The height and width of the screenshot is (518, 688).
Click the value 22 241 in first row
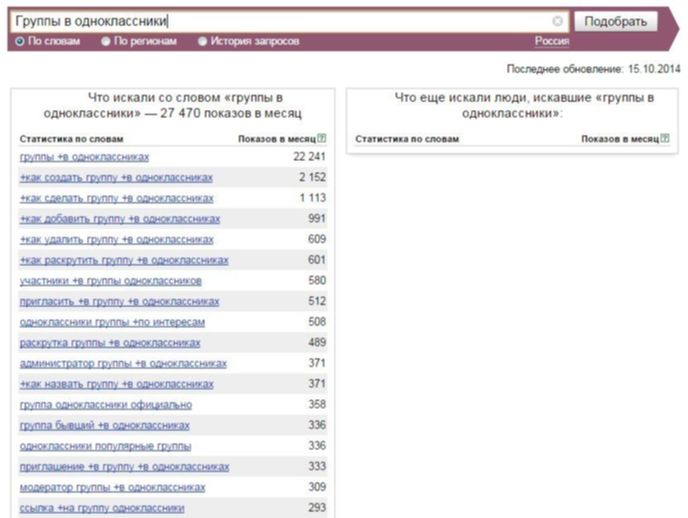pyautogui.click(x=309, y=157)
